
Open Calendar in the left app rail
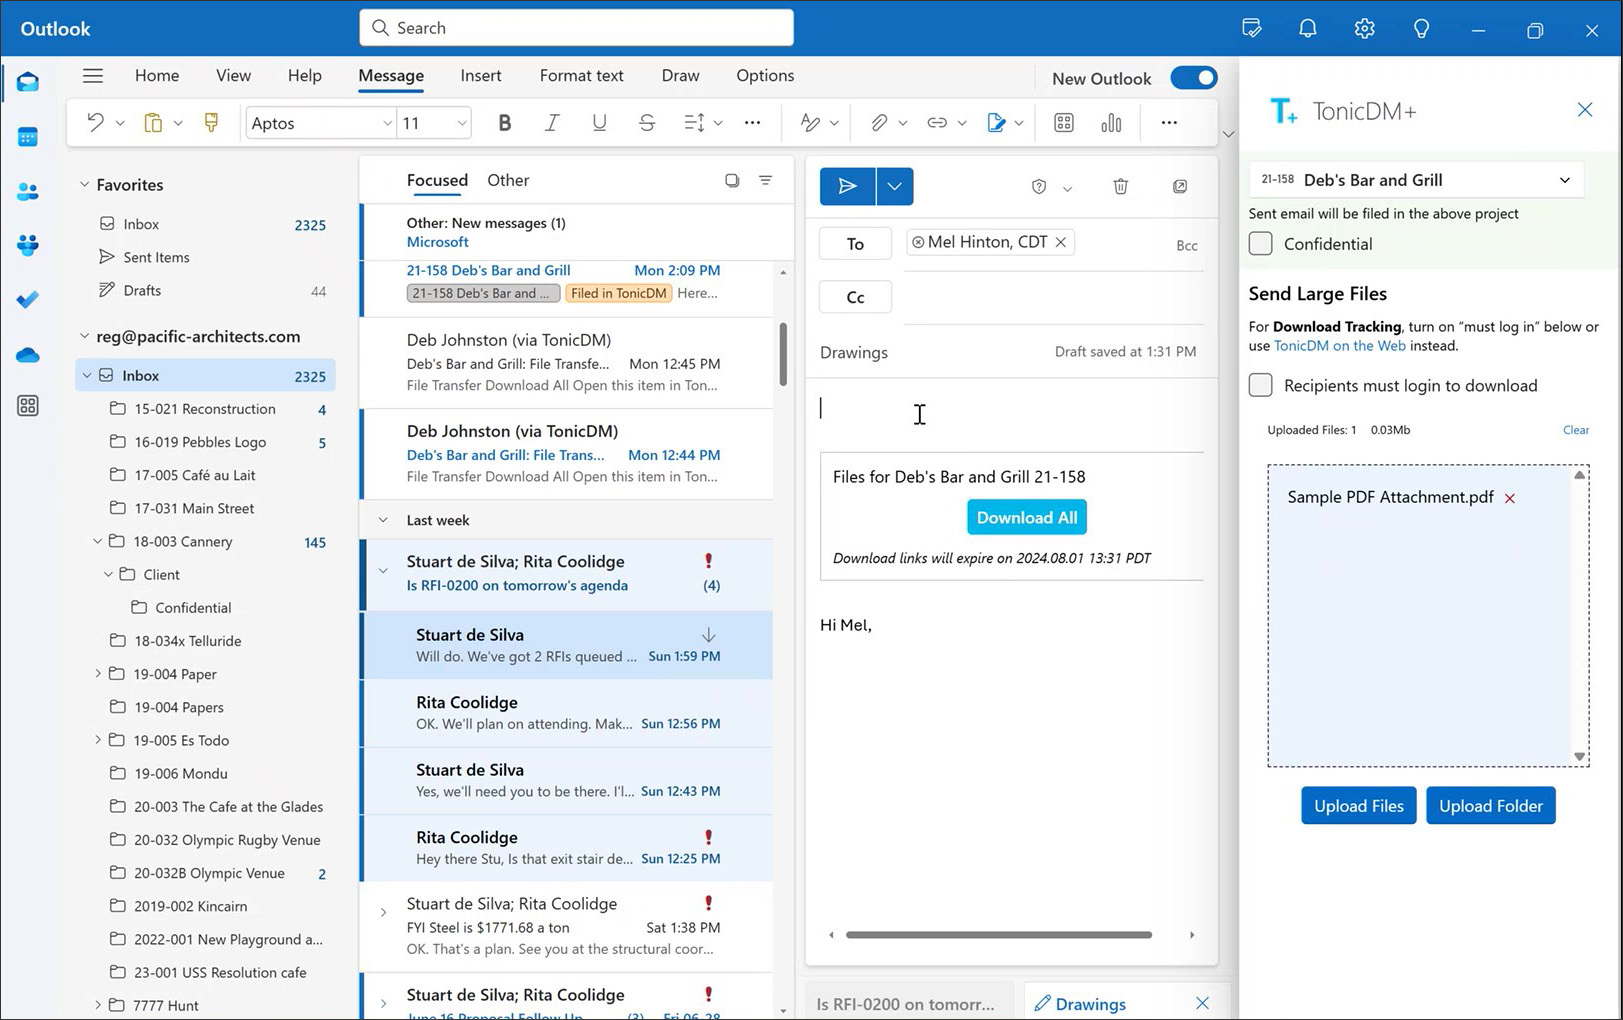(28, 137)
